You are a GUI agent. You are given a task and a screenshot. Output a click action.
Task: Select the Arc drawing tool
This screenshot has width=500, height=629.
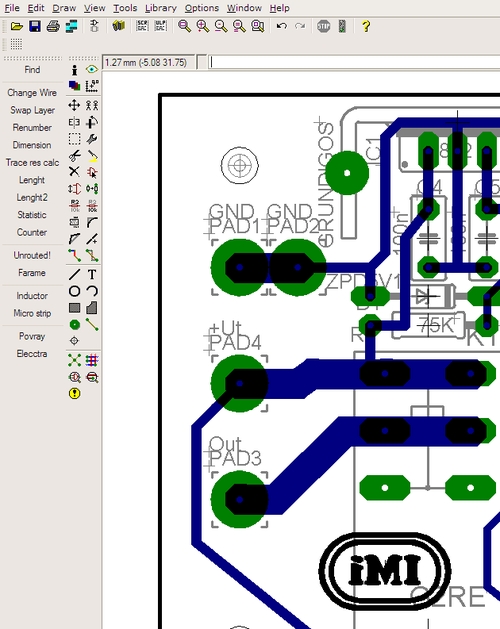click(x=92, y=291)
